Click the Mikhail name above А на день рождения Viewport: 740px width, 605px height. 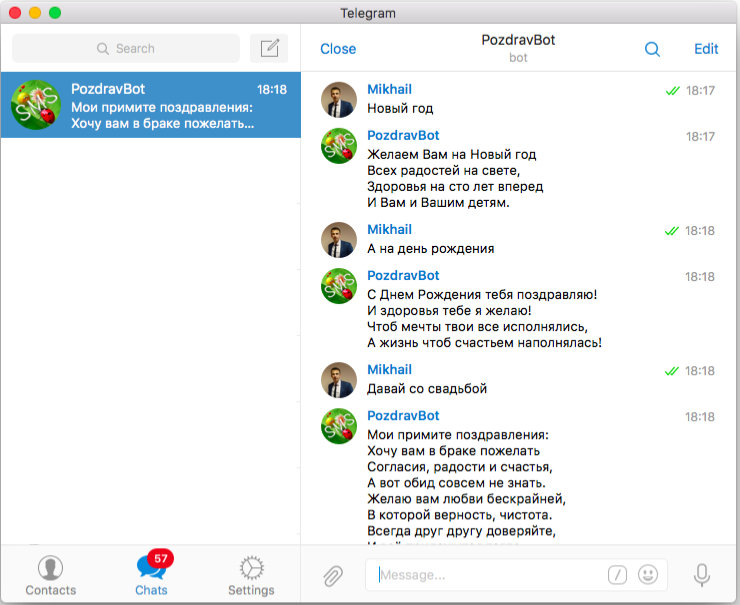point(389,229)
